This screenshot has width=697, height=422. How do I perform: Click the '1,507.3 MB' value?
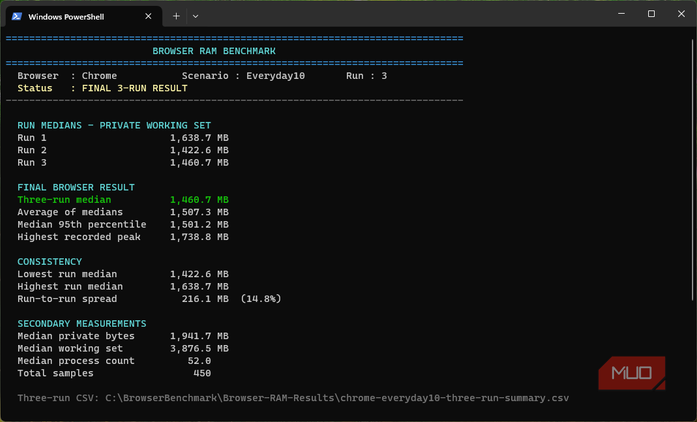[199, 212]
